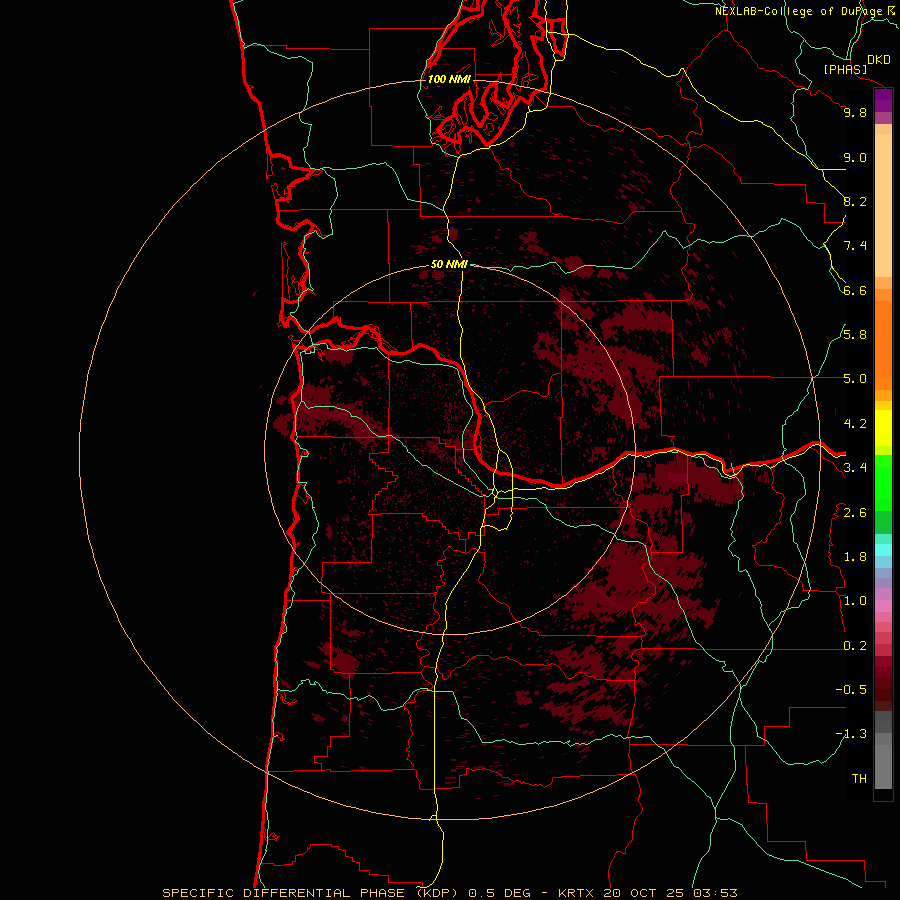This screenshot has width=900, height=900.
Task: Click the 1.0 value on the color scale
Action: [x=855, y=601]
